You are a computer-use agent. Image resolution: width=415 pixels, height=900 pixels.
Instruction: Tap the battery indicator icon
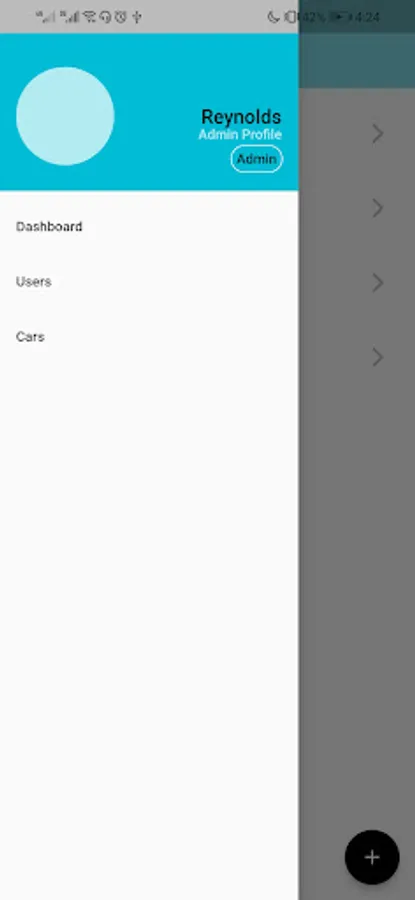(340, 17)
